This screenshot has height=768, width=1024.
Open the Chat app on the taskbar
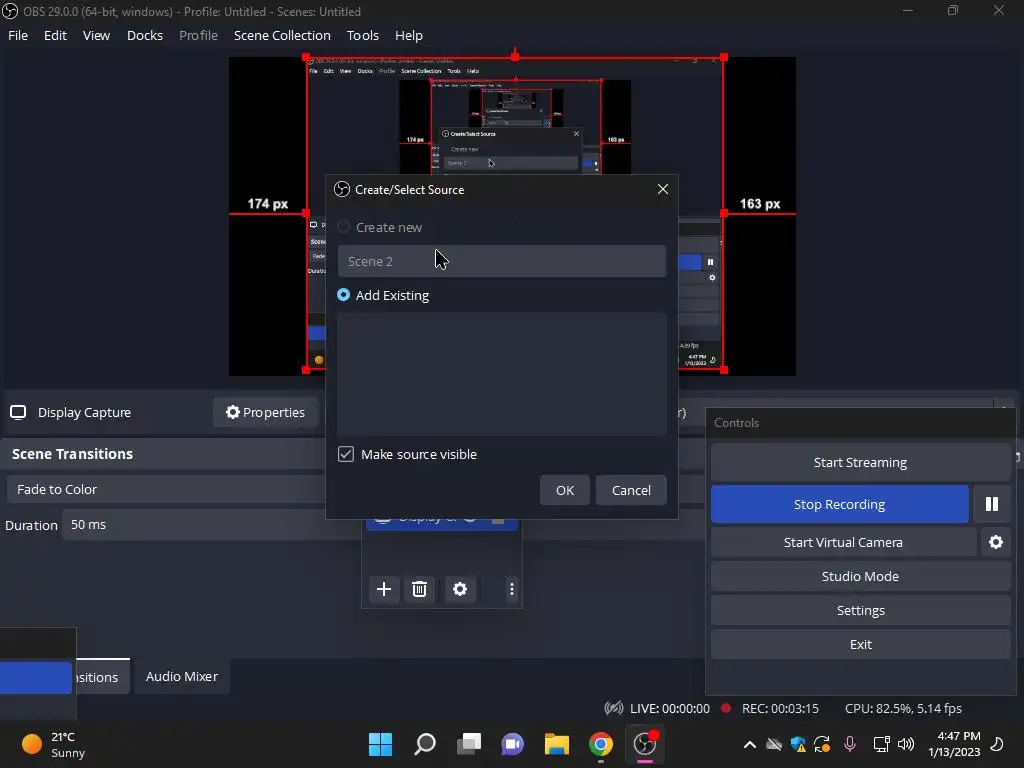[513, 744]
